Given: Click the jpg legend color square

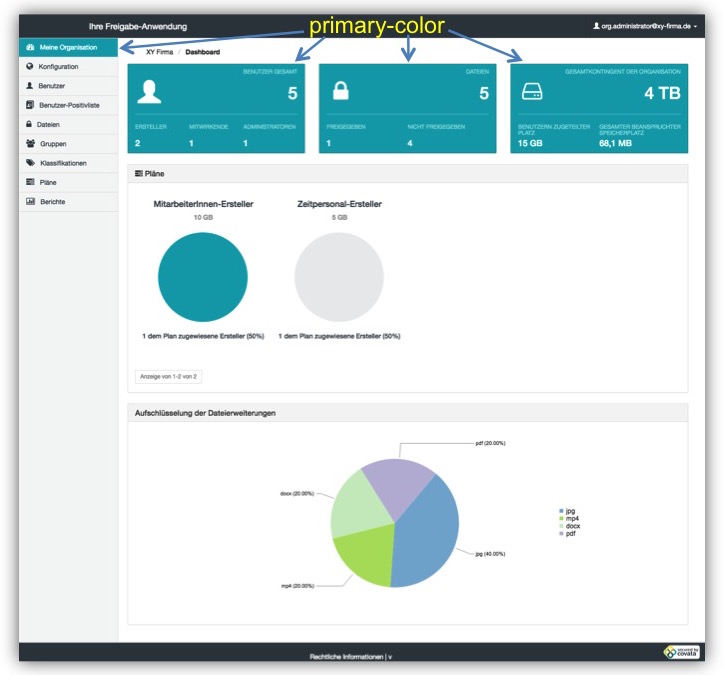Looking at the screenshot, I should pos(561,511).
